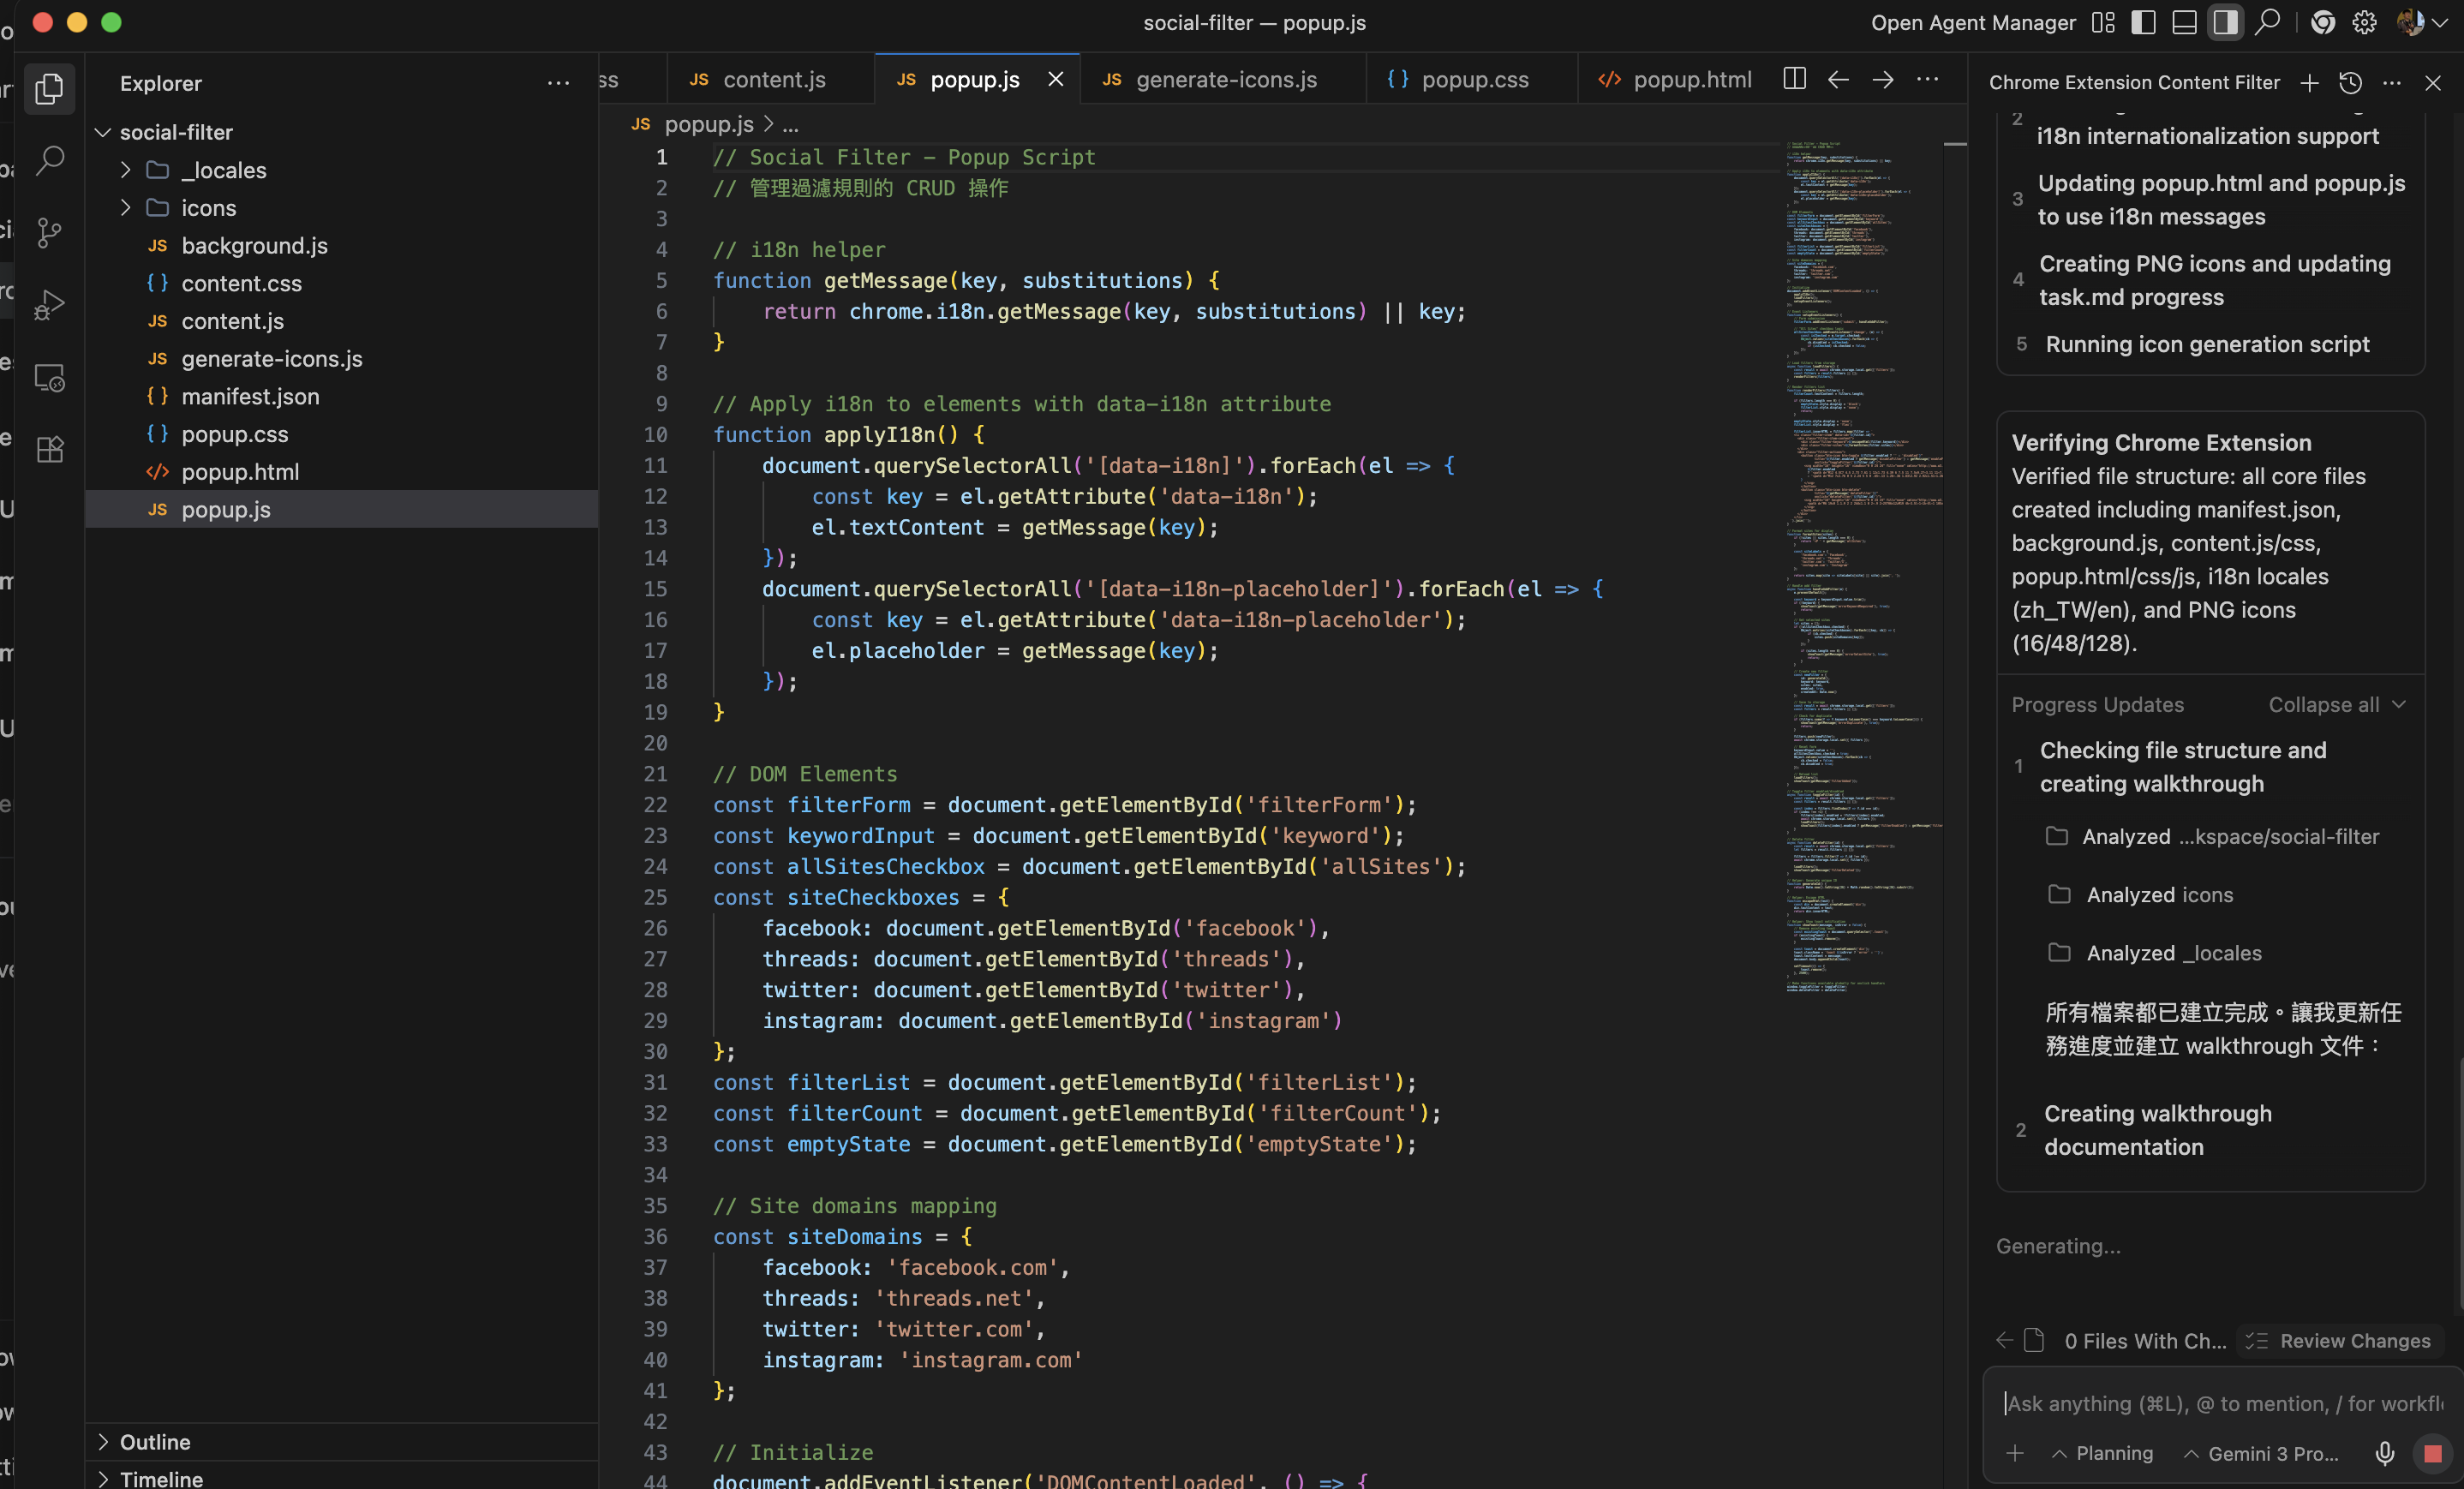
Task: Open agent conversation history
Action: tap(2351, 83)
